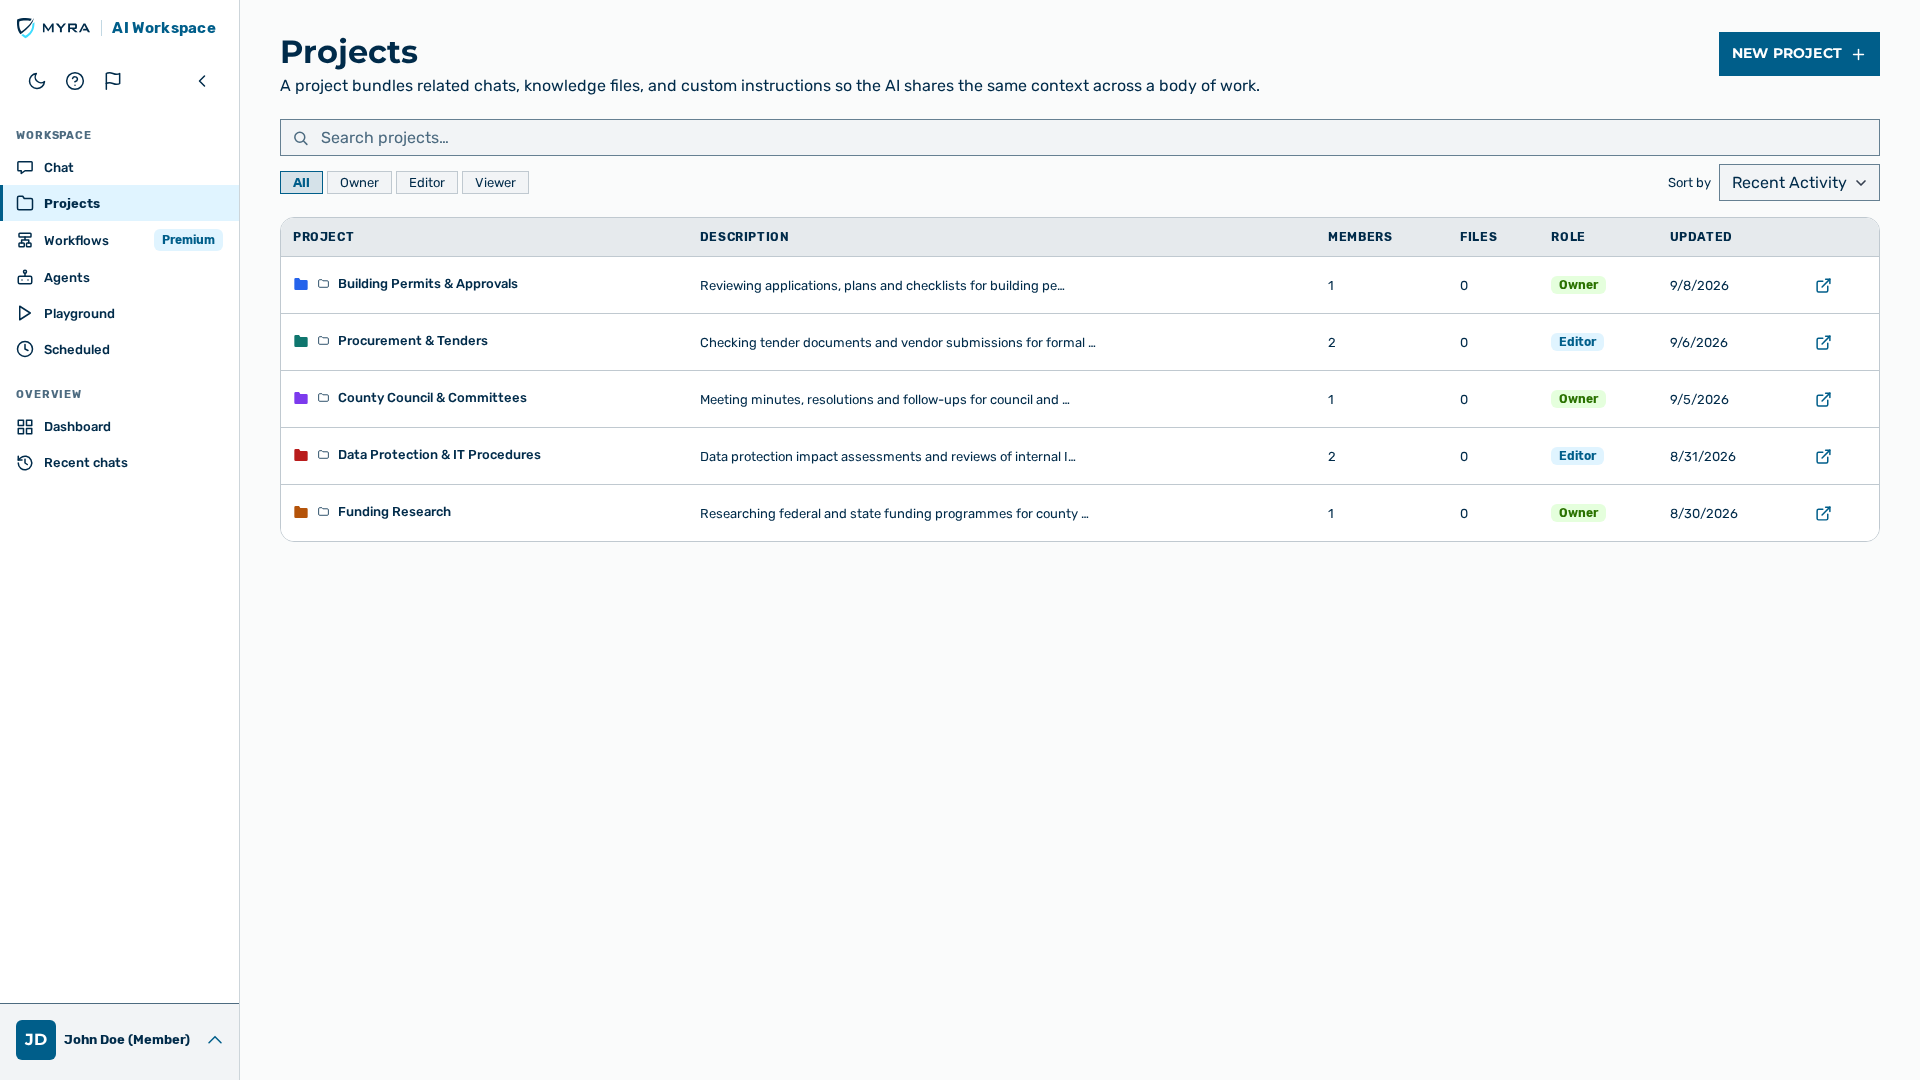Viewport: 1920px width, 1080px height.
Task: Open the Funding Research project
Action: tap(394, 512)
